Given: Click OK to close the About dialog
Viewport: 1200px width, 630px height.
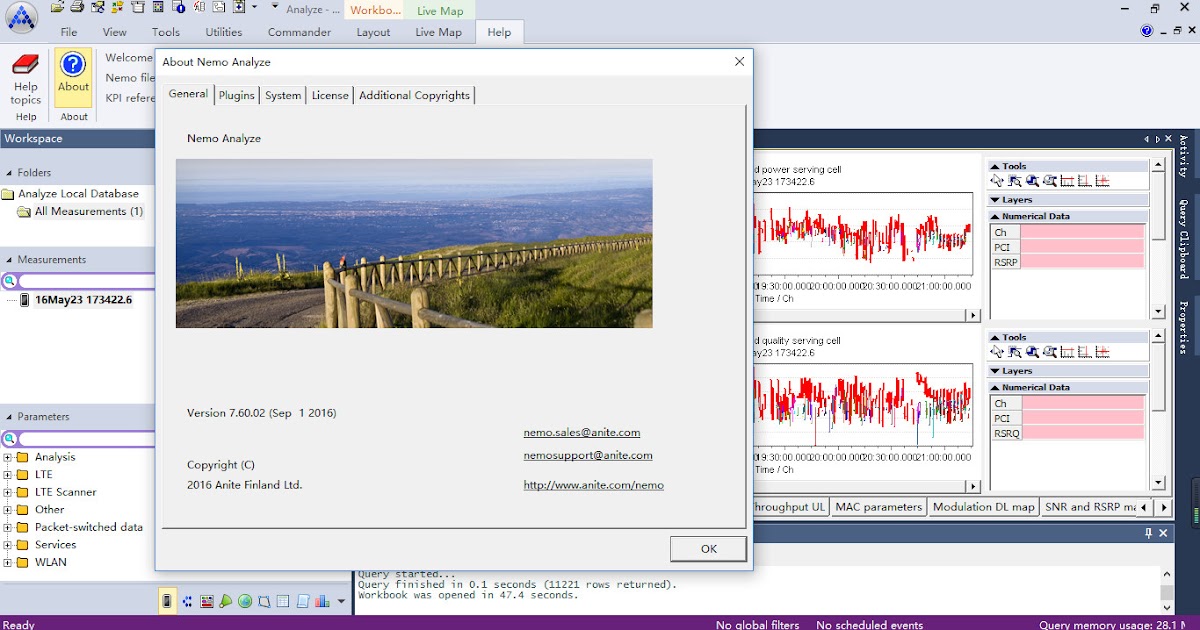Looking at the screenshot, I should [708, 549].
